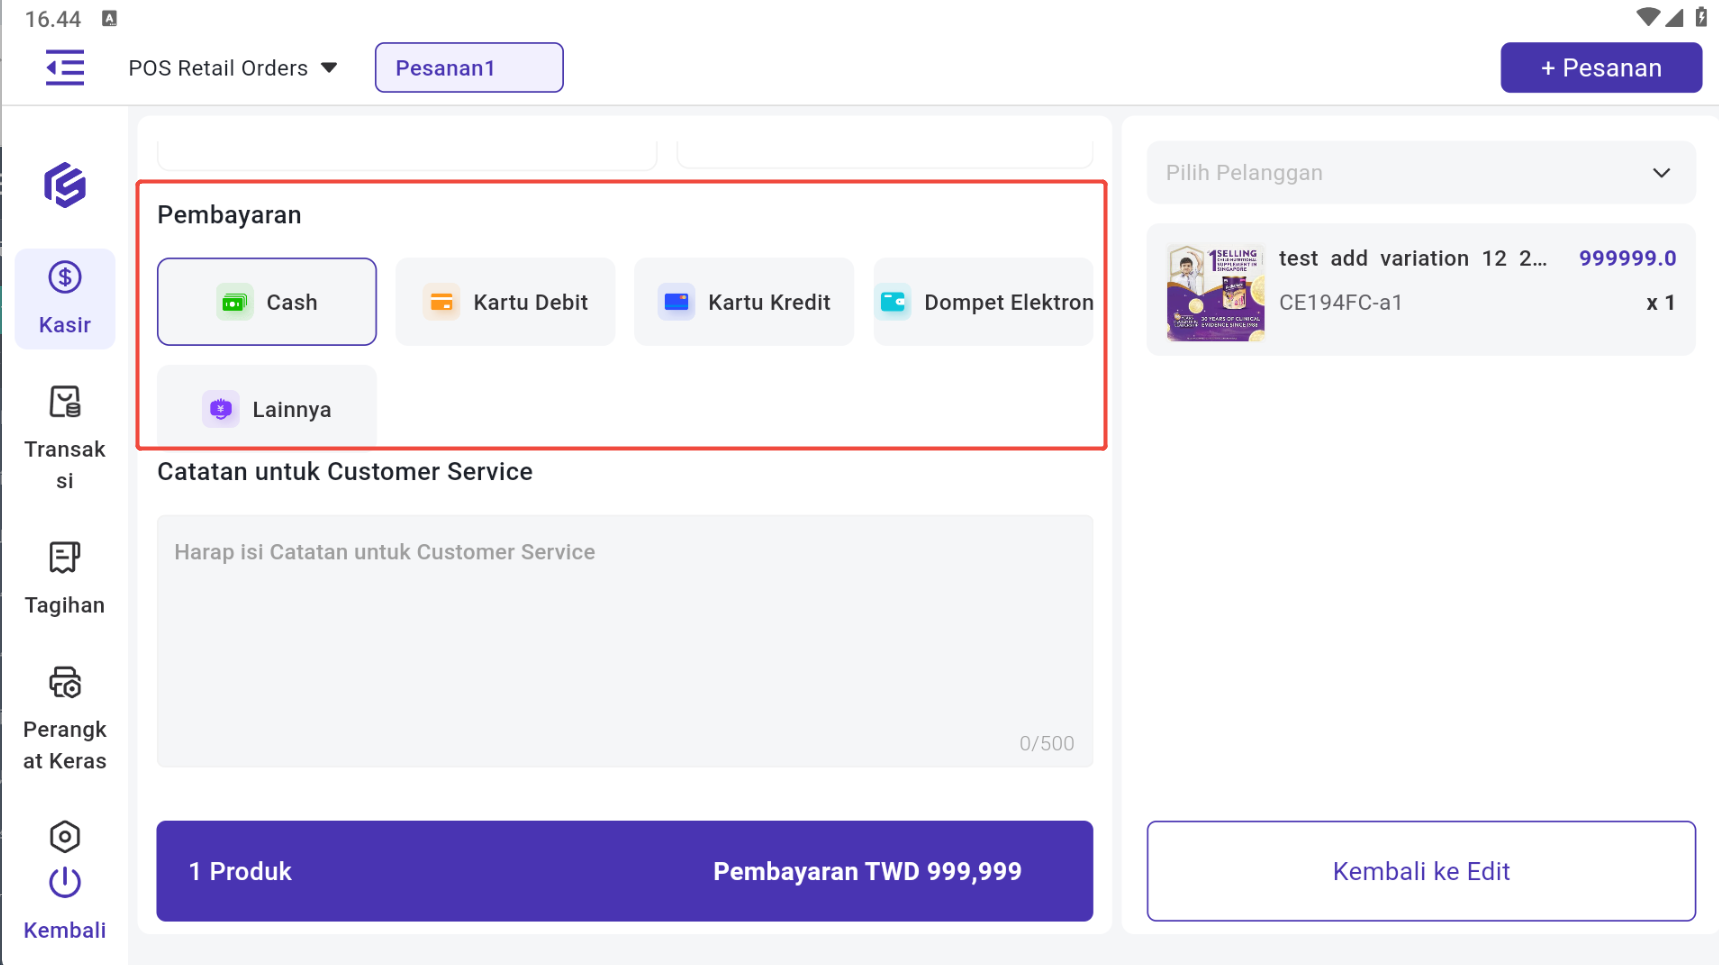
Task: Switch to Pesanan1 tab
Action: click(468, 68)
